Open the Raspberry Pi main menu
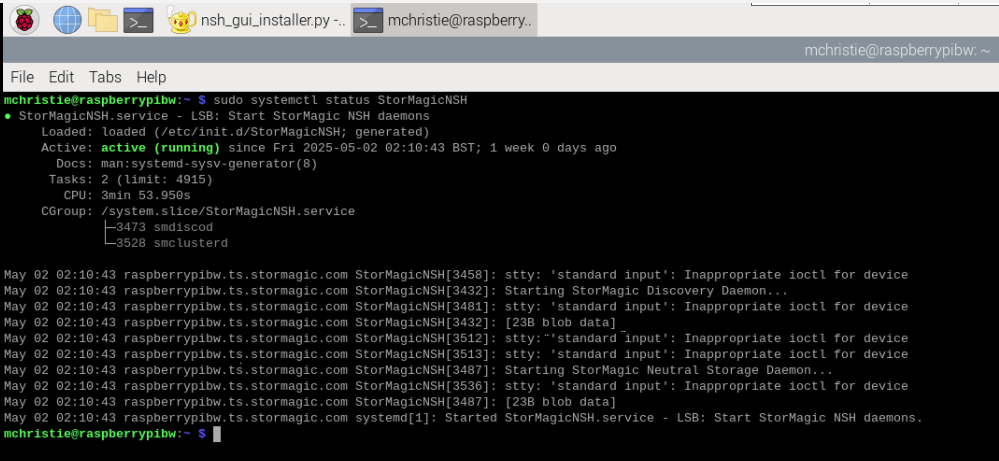This screenshot has height=461, width=999. pos(24,20)
